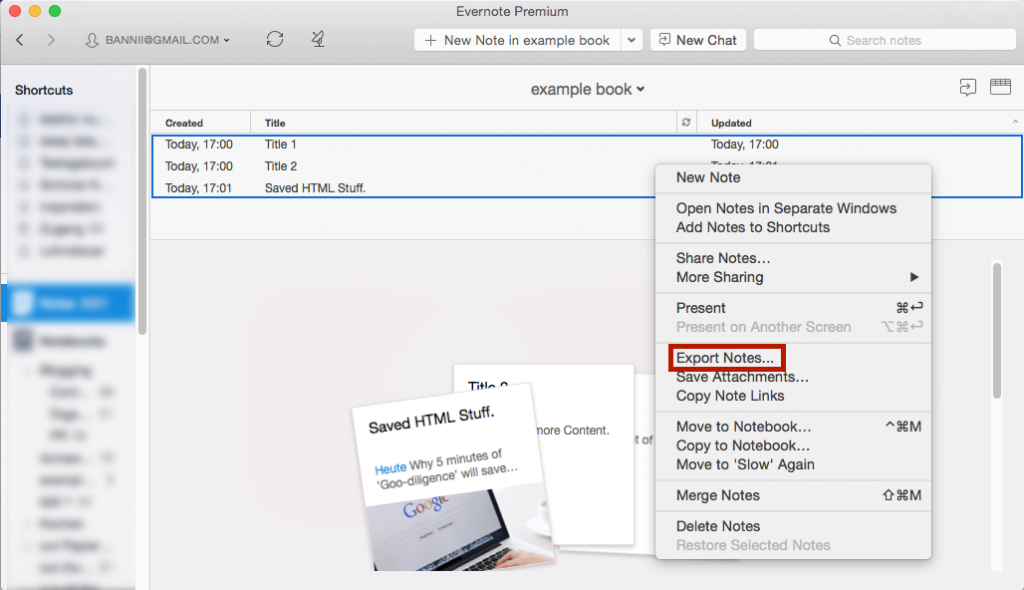Click the Search notes field
The height and width of the screenshot is (590, 1024).
(x=884, y=40)
